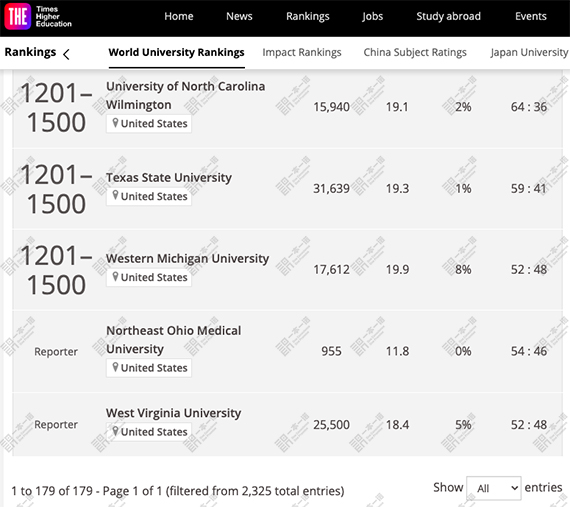Select the 19.1 students per staff value
This screenshot has height=507, width=570.
pos(397,107)
